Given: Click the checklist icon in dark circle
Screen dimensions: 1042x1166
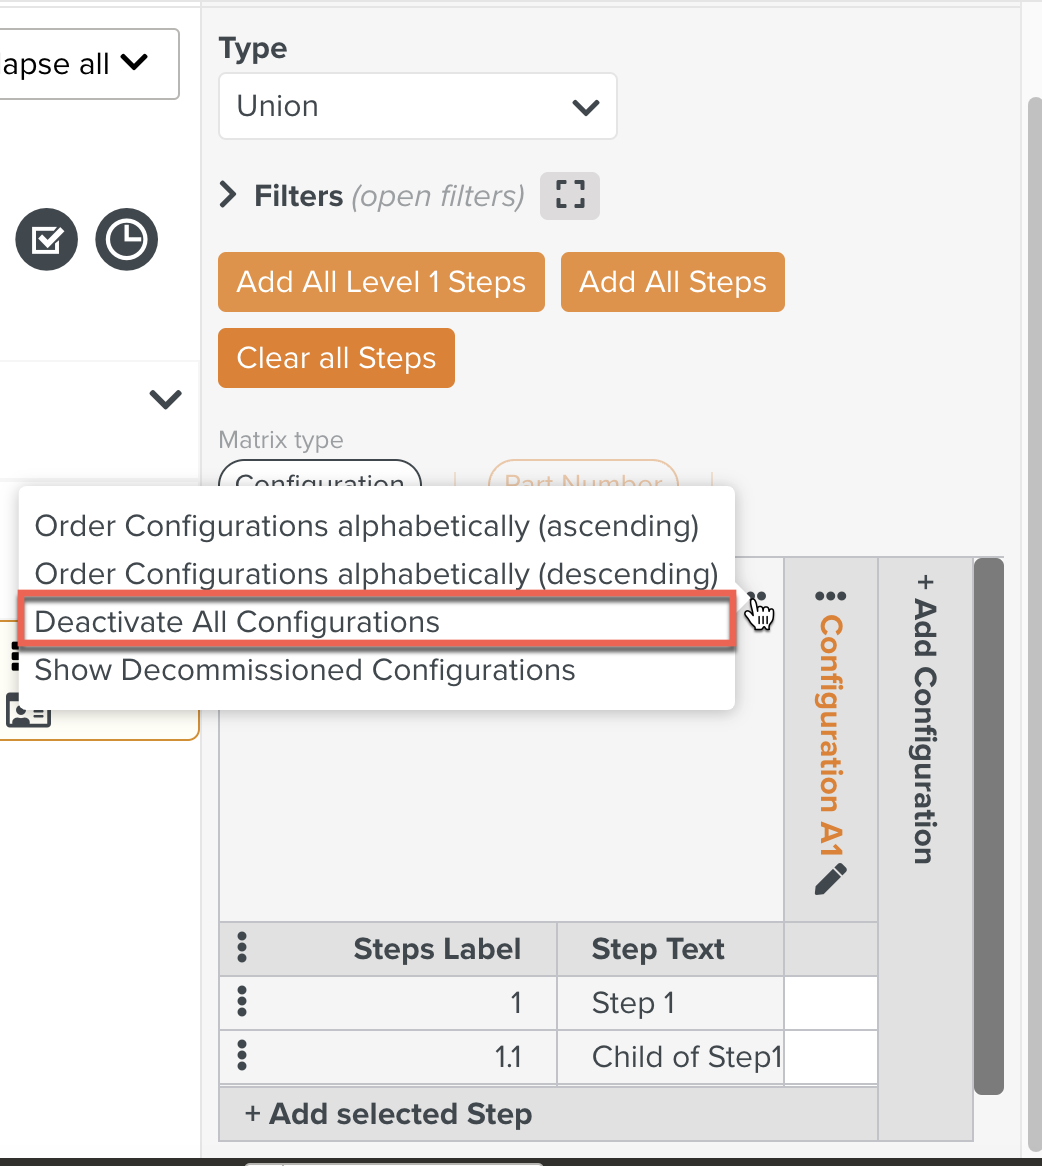Looking at the screenshot, I should 46,240.
